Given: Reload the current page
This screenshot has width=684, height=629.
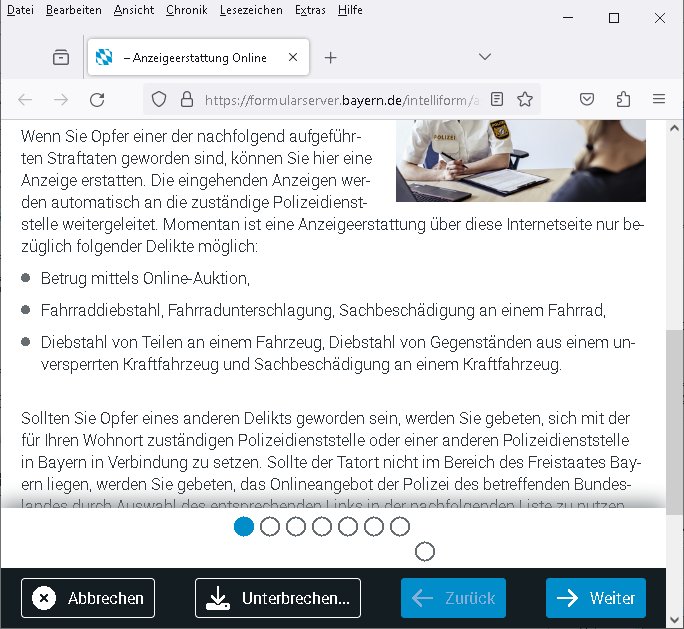Looking at the screenshot, I should [97, 99].
